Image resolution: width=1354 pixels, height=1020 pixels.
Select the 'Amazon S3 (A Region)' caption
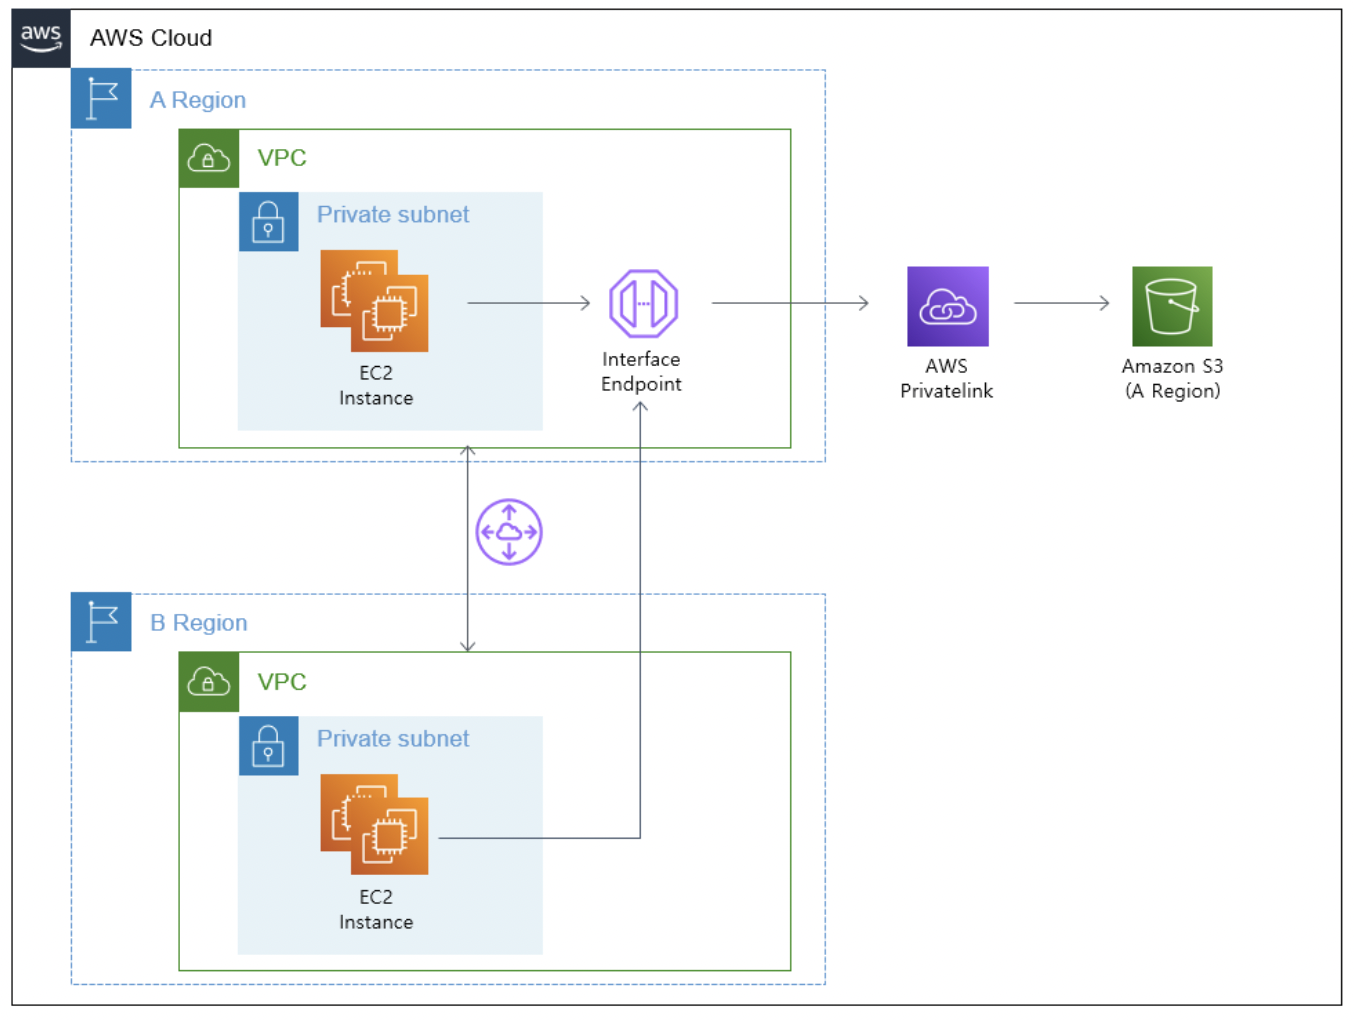click(x=1172, y=378)
